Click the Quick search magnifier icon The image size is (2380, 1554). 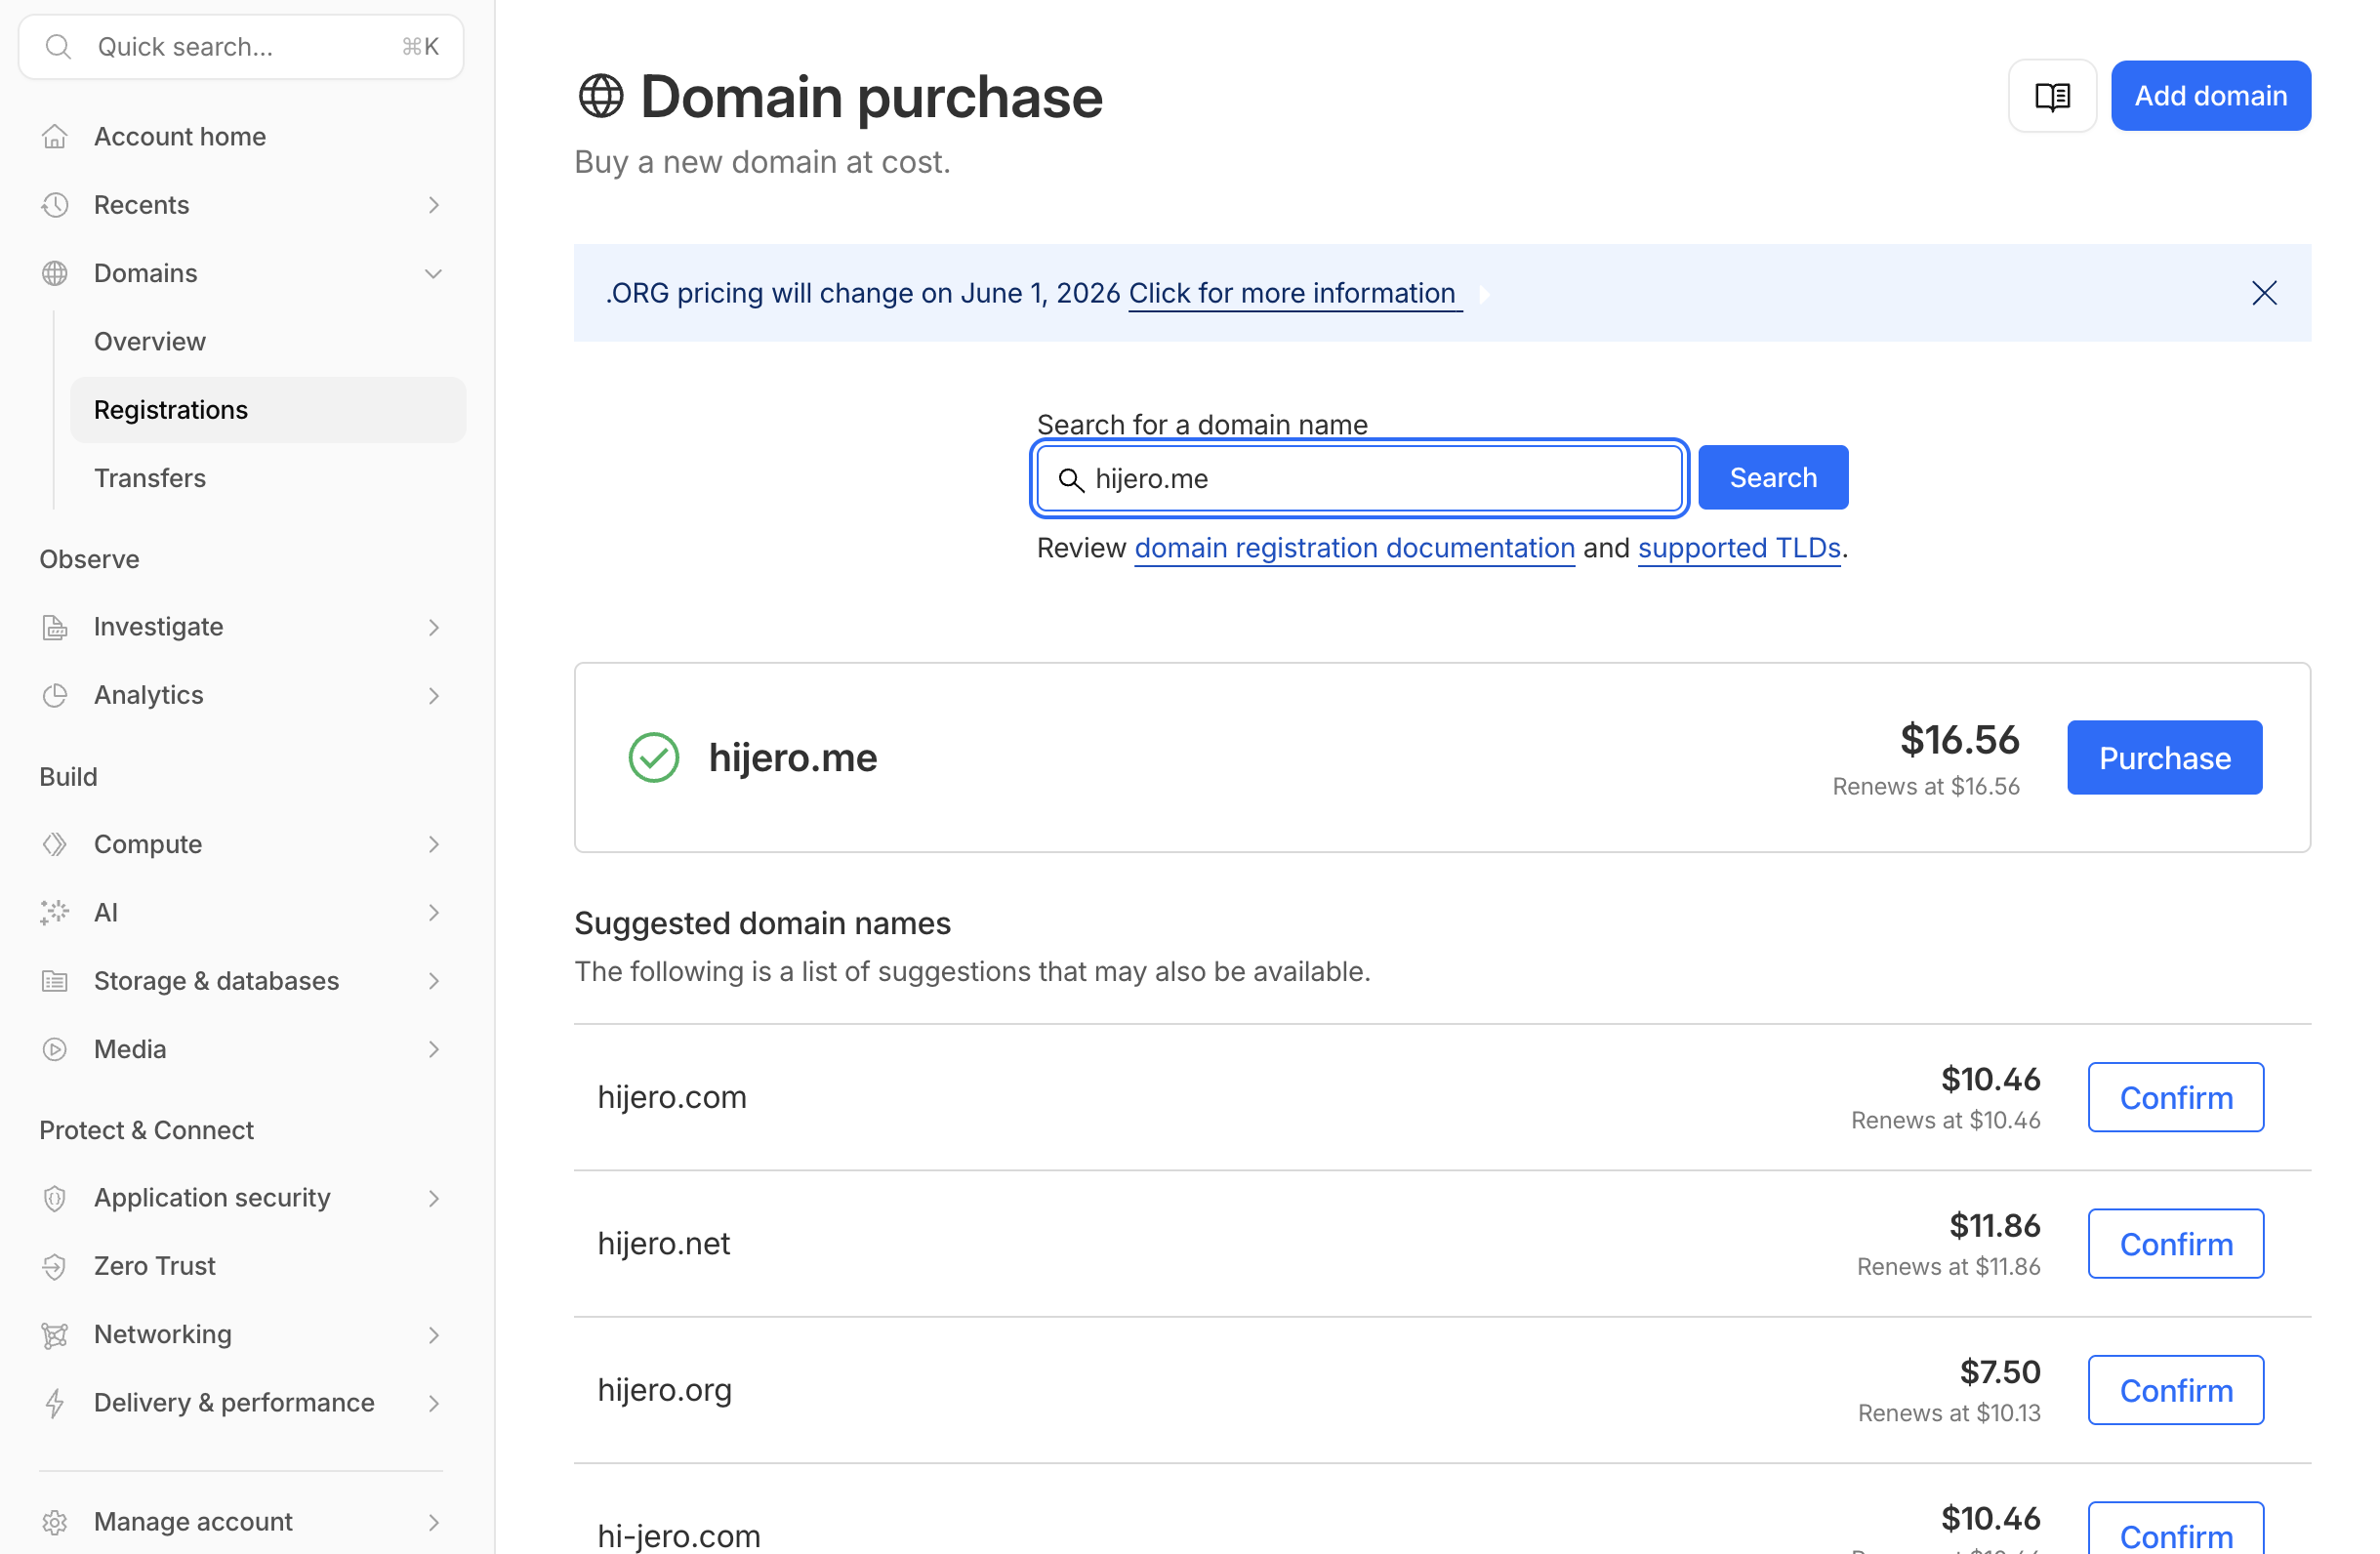[x=59, y=47]
